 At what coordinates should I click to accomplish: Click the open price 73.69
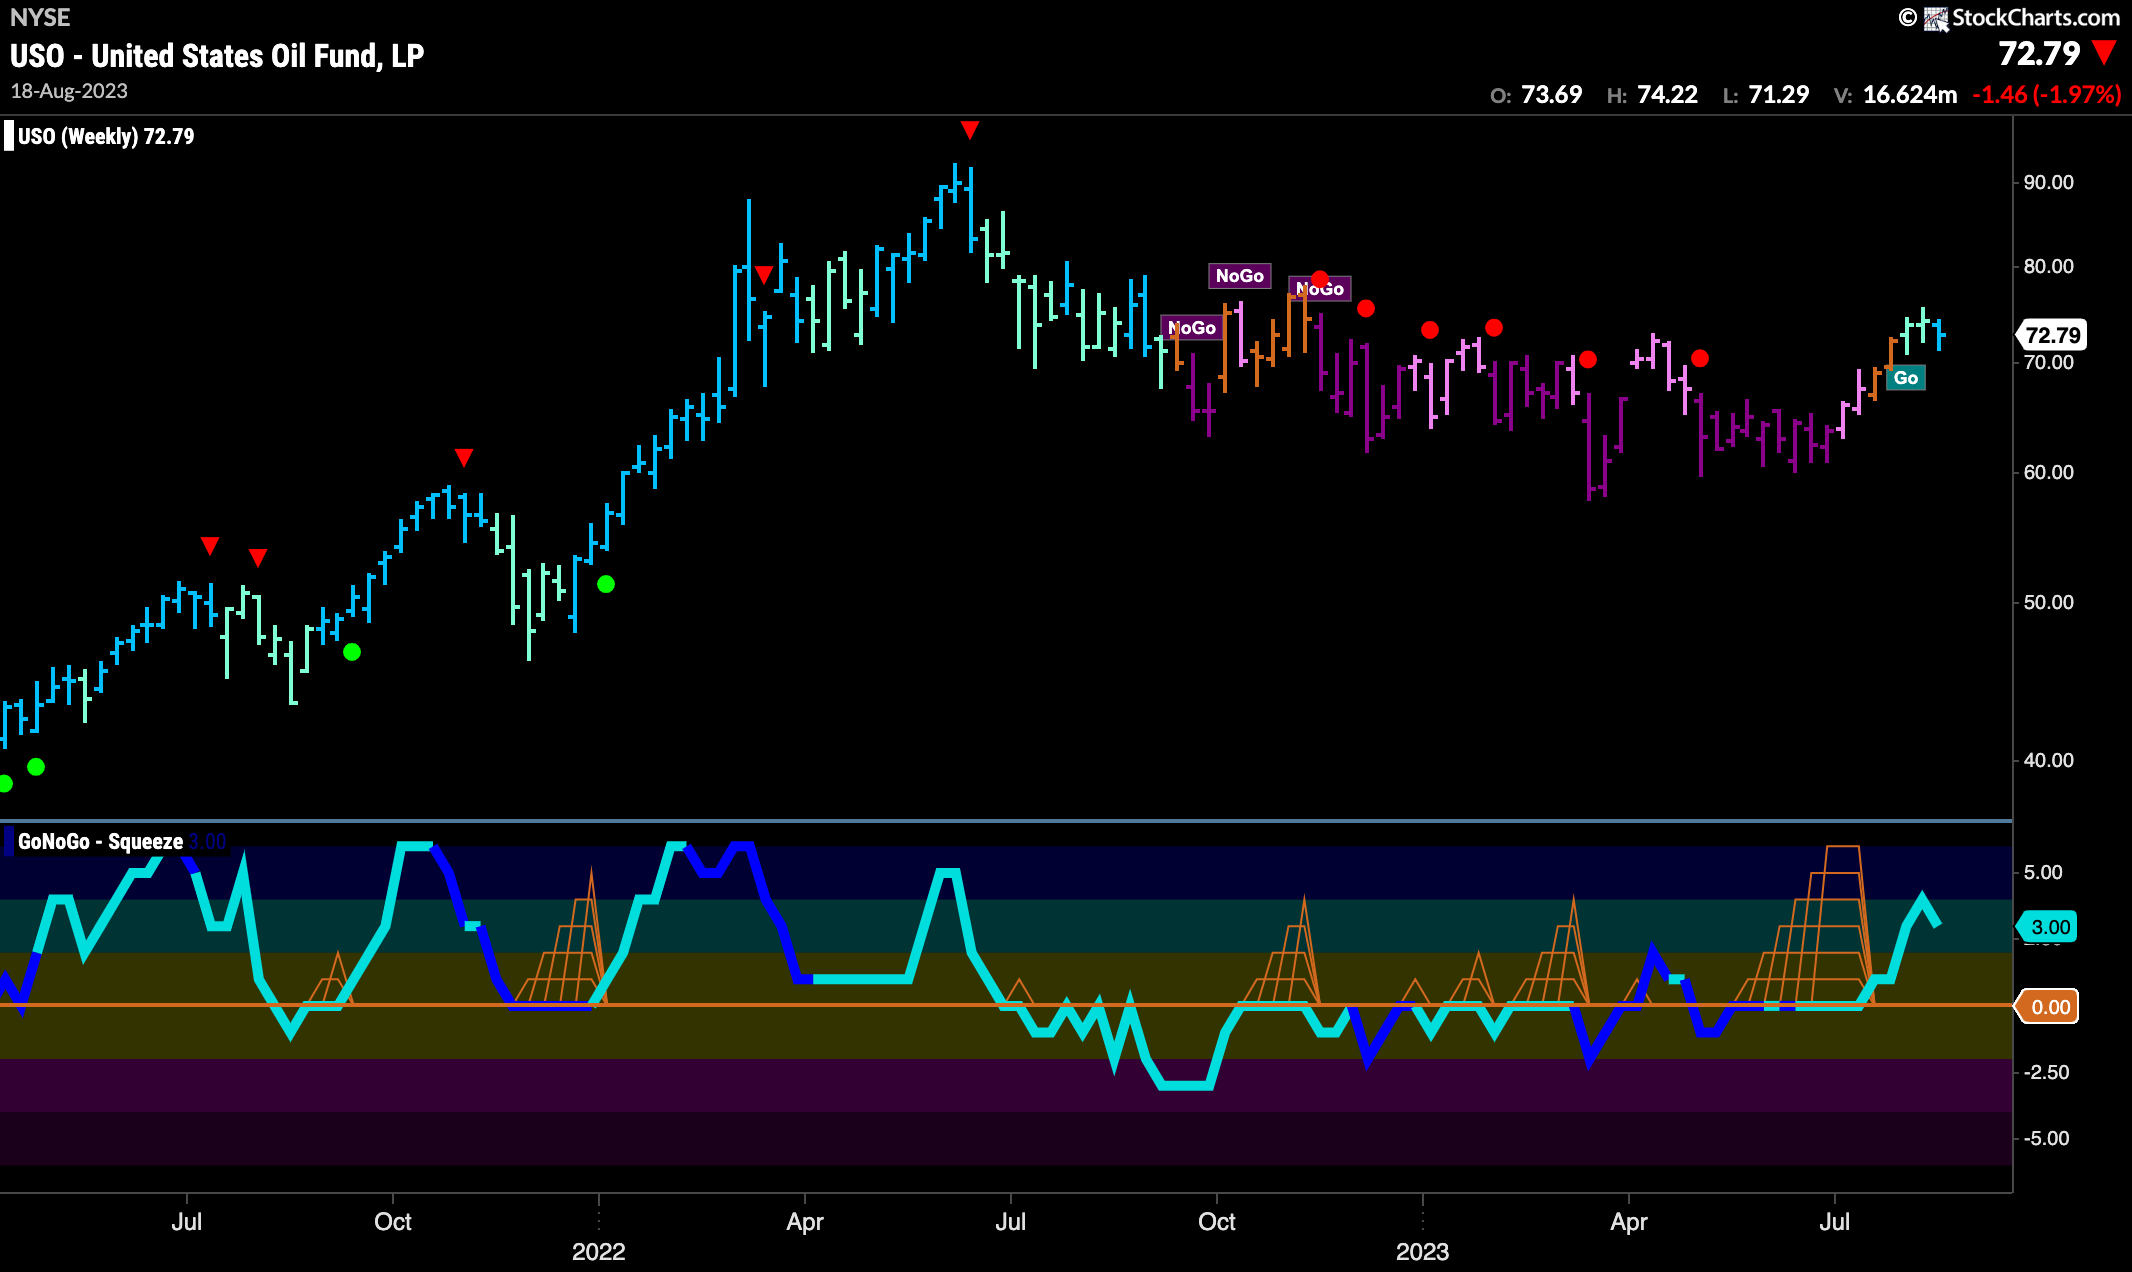point(1551,95)
